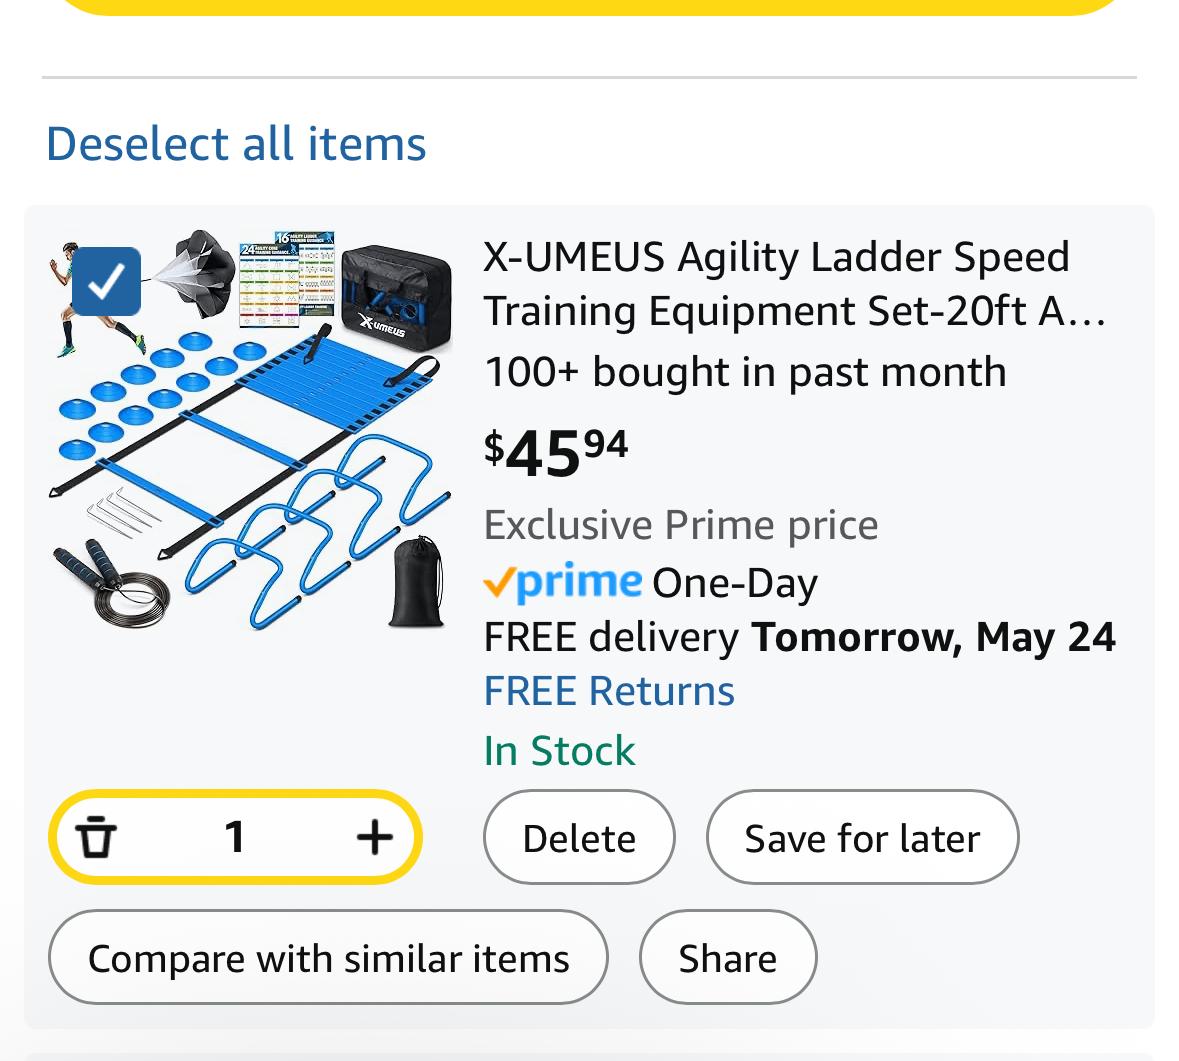Click the Exclusive Prime price label
This screenshot has height=1061, width=1179.
pyautogui.click(x=681, y=525)
